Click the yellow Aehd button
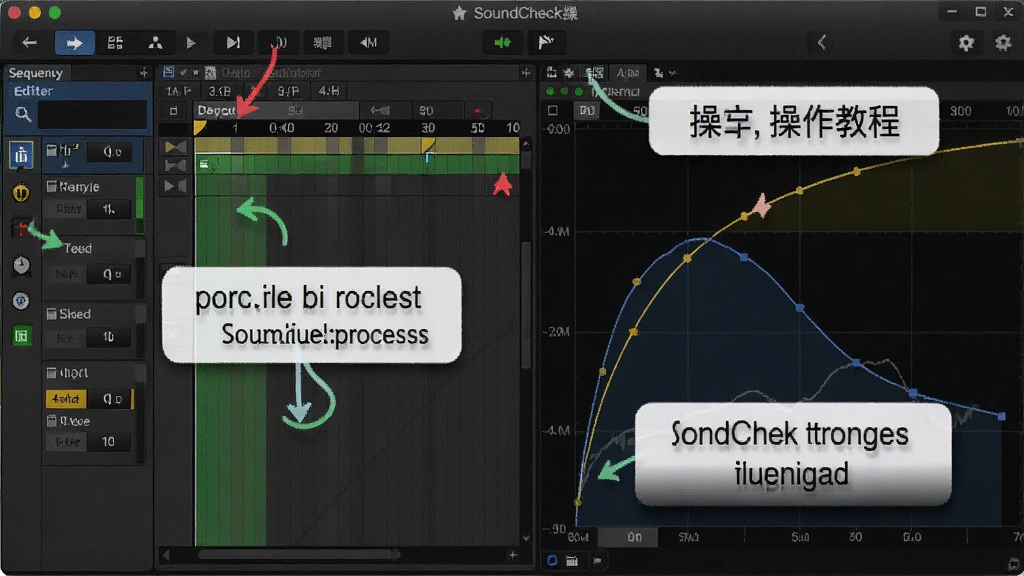Viewport: 1024px width, 576px height. pyautogui.click(x=65, y=398)
